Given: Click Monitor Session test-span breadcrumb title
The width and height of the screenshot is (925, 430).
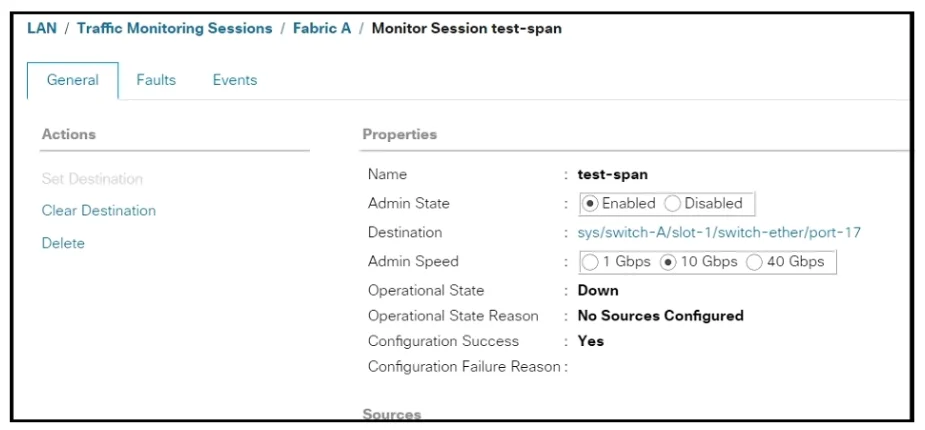Looking at the screenshot, I should (467, 28).
